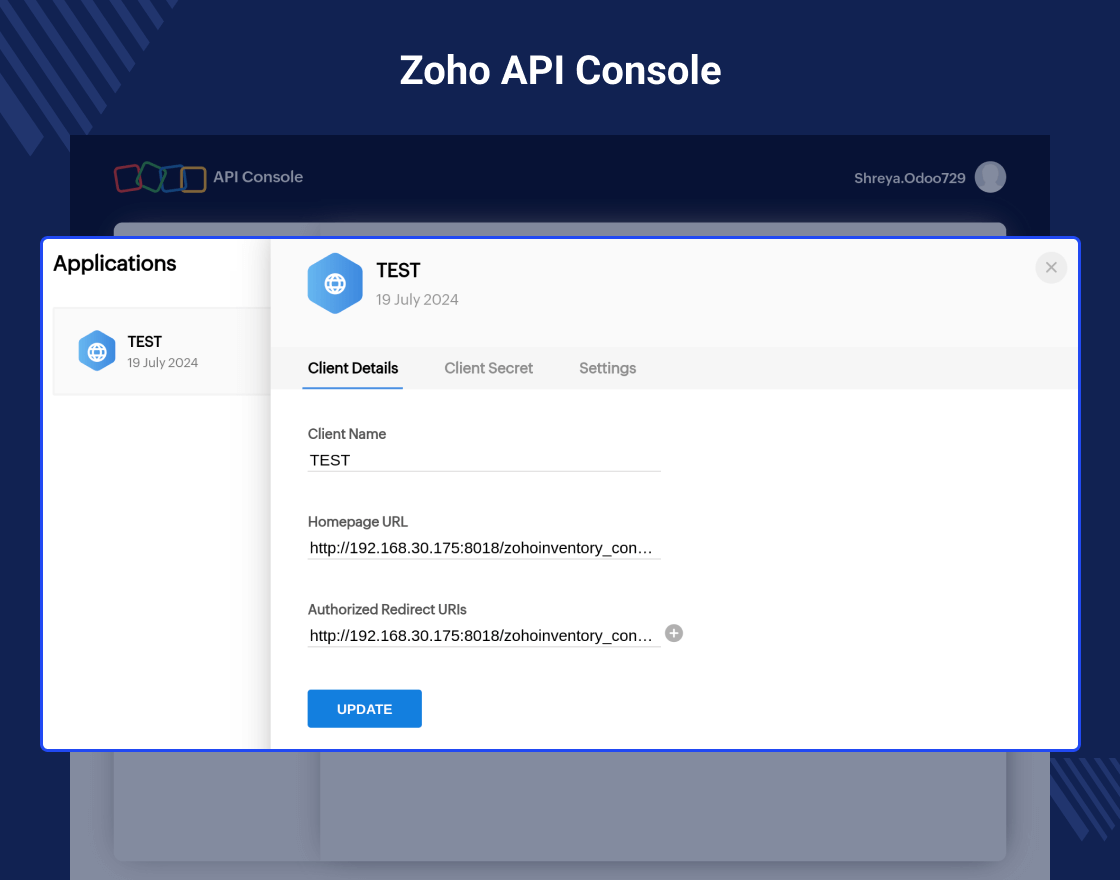The width and height of the screenshot is (1120, 880).
Task: Click the Client Name label
Action: point(346,434)
